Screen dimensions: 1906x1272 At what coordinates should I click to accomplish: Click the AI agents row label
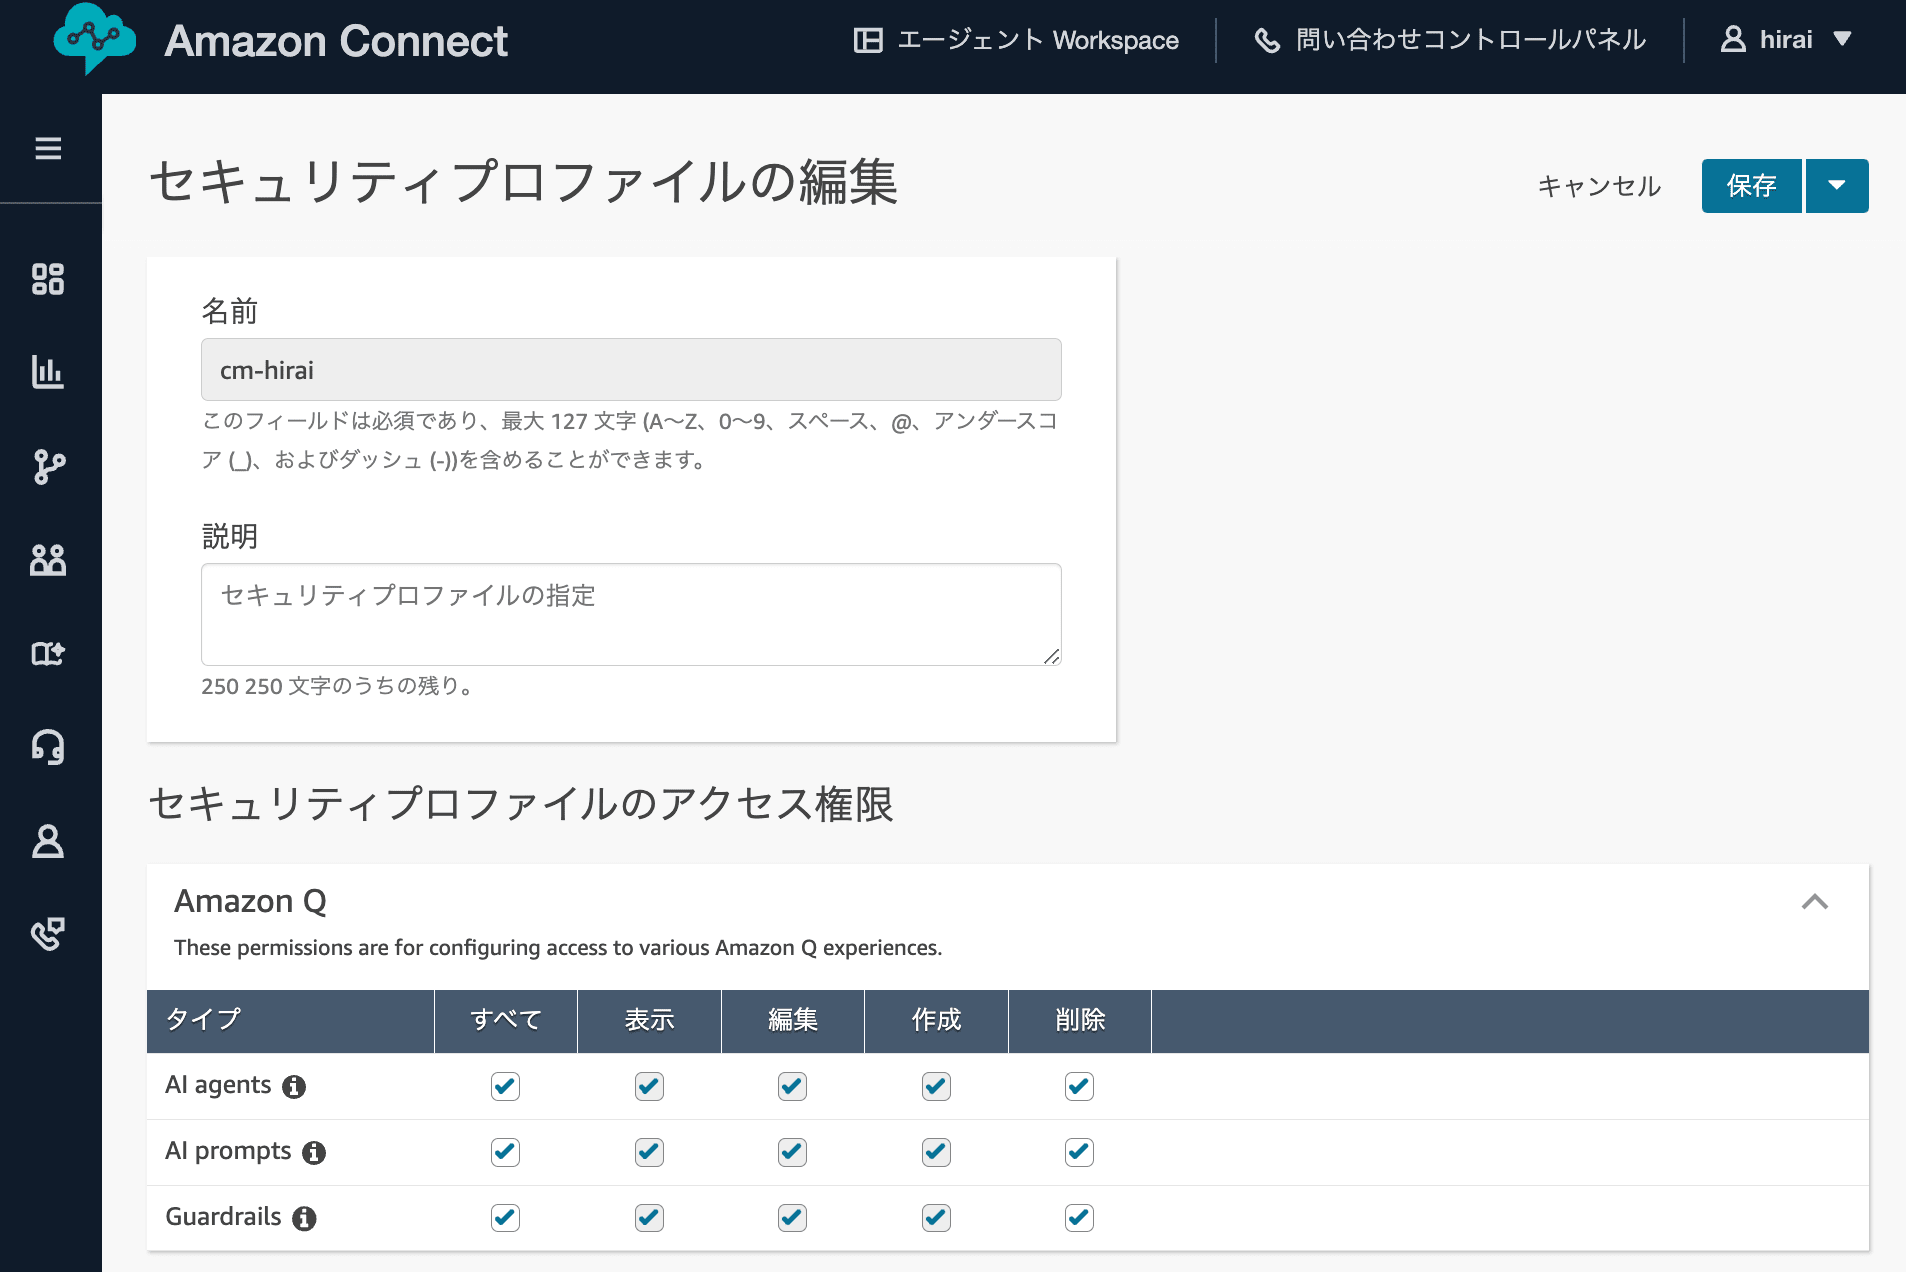tap(218, 1085)
